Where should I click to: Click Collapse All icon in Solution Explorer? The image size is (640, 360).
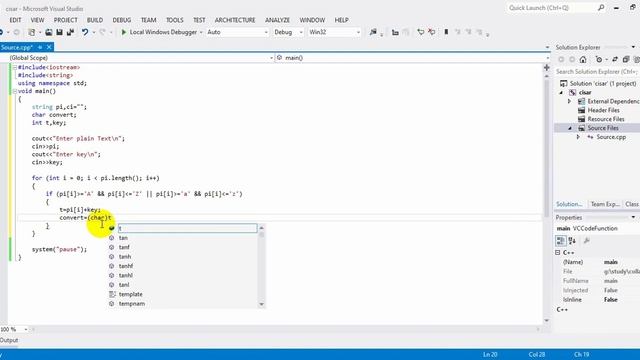tap(626, 60)
